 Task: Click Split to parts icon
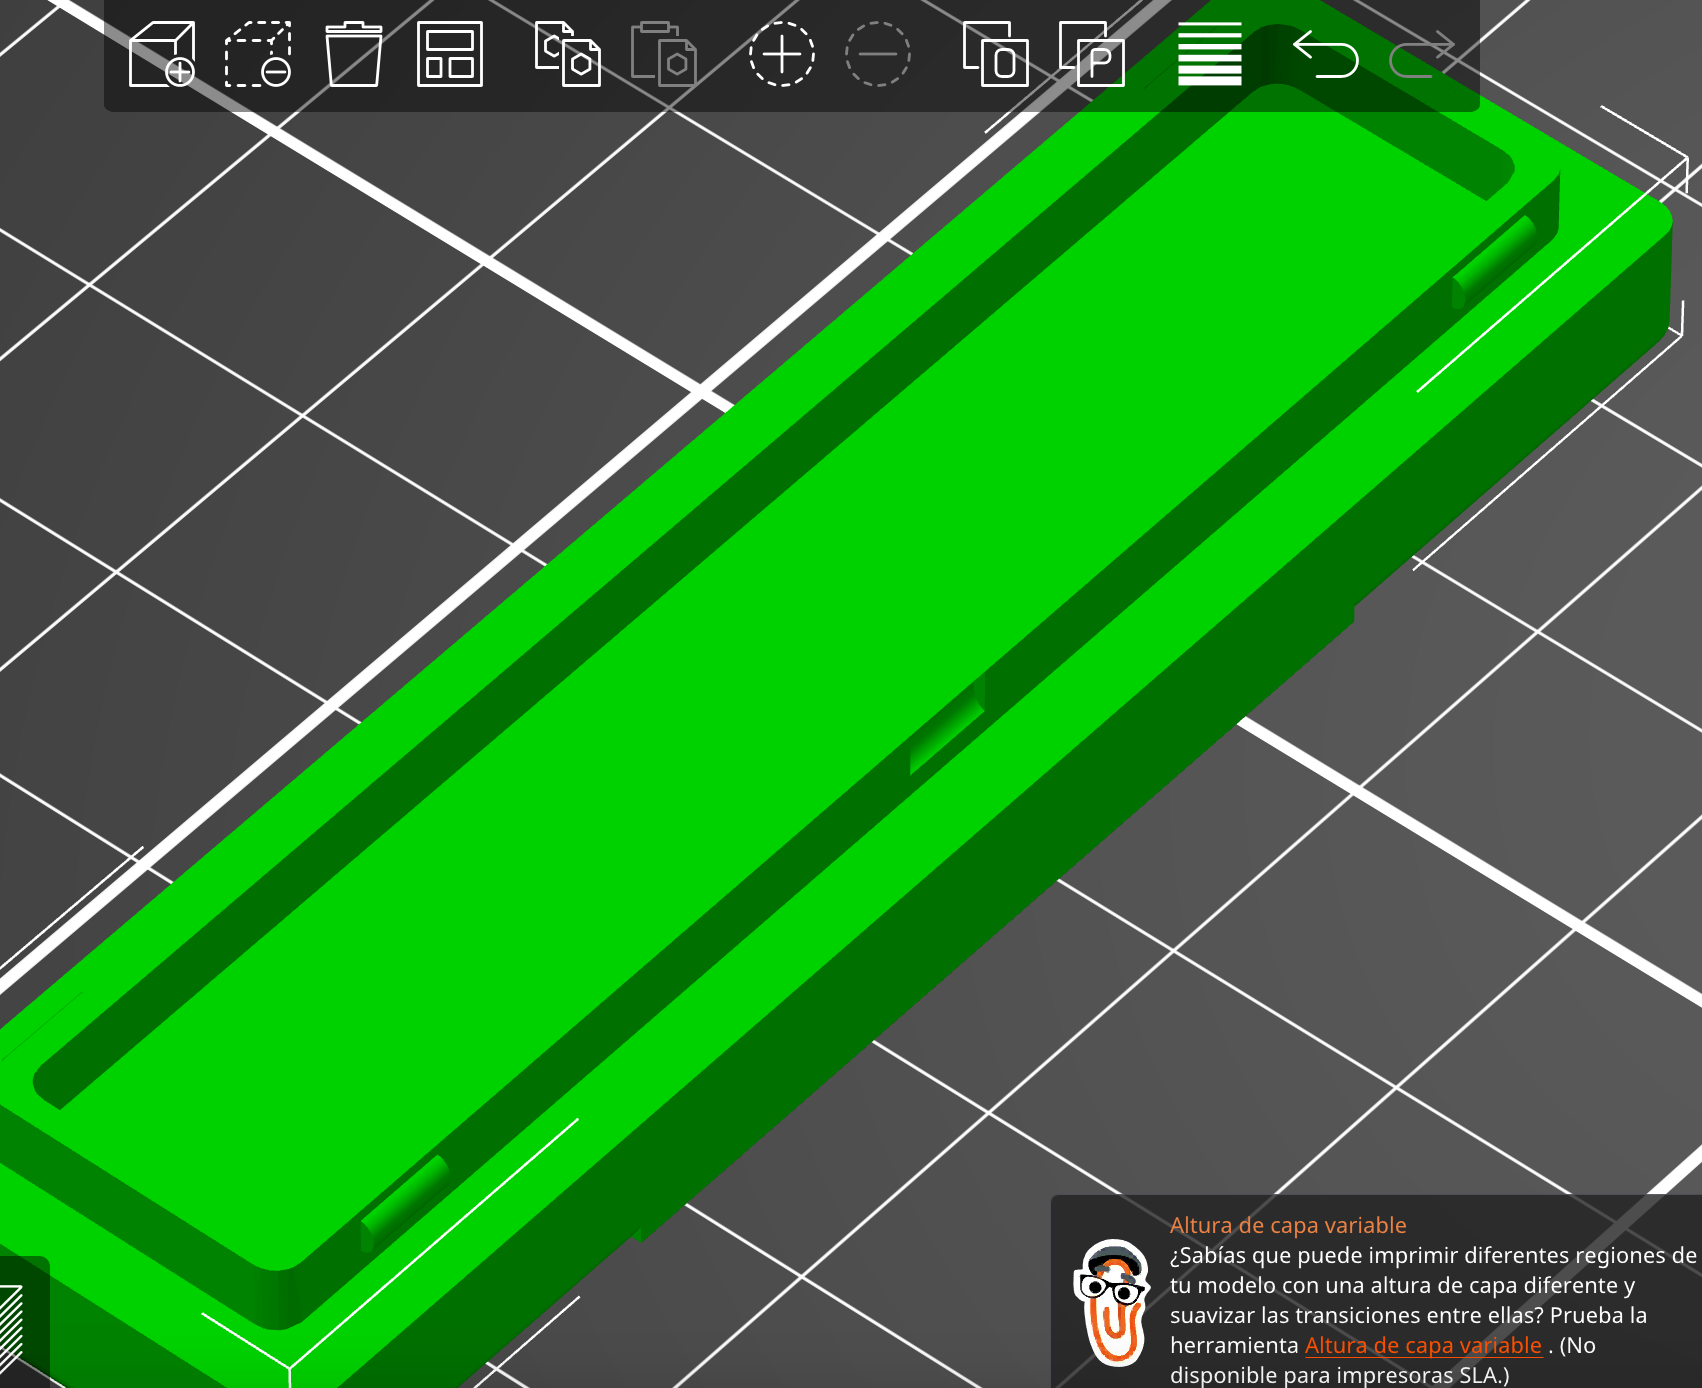tap(1092, 54)
